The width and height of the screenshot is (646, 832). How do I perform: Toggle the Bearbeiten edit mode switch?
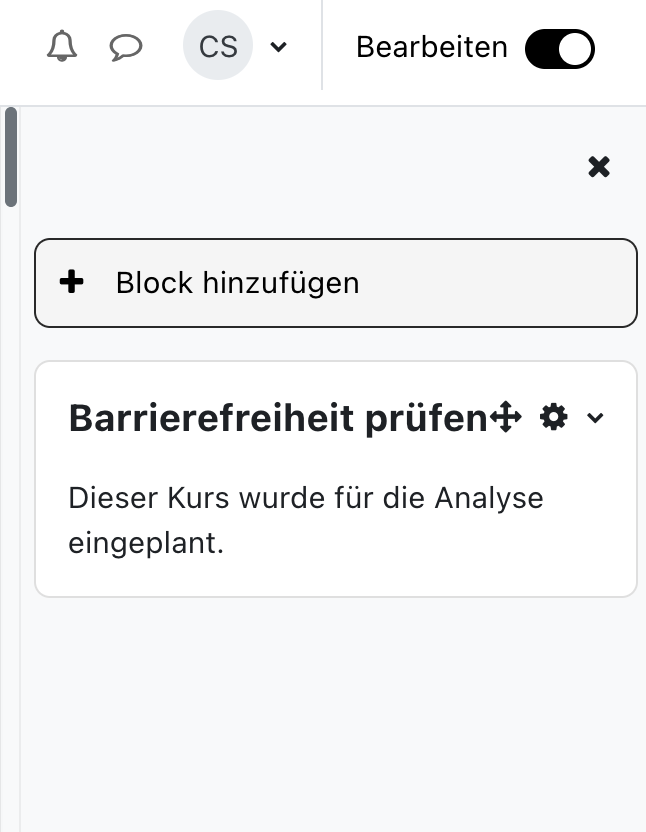[x=560, y=48]
